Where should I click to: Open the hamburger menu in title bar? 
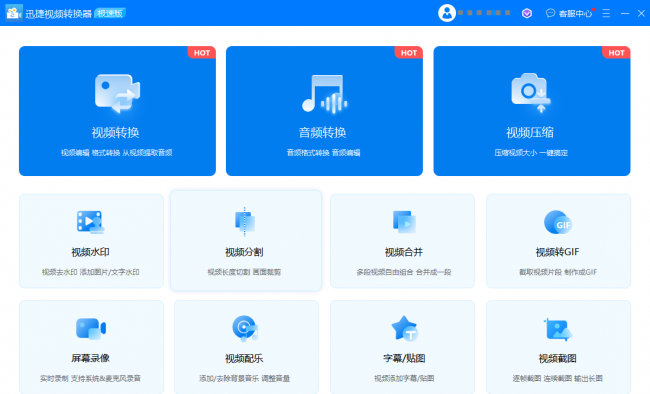coord(606,13)
